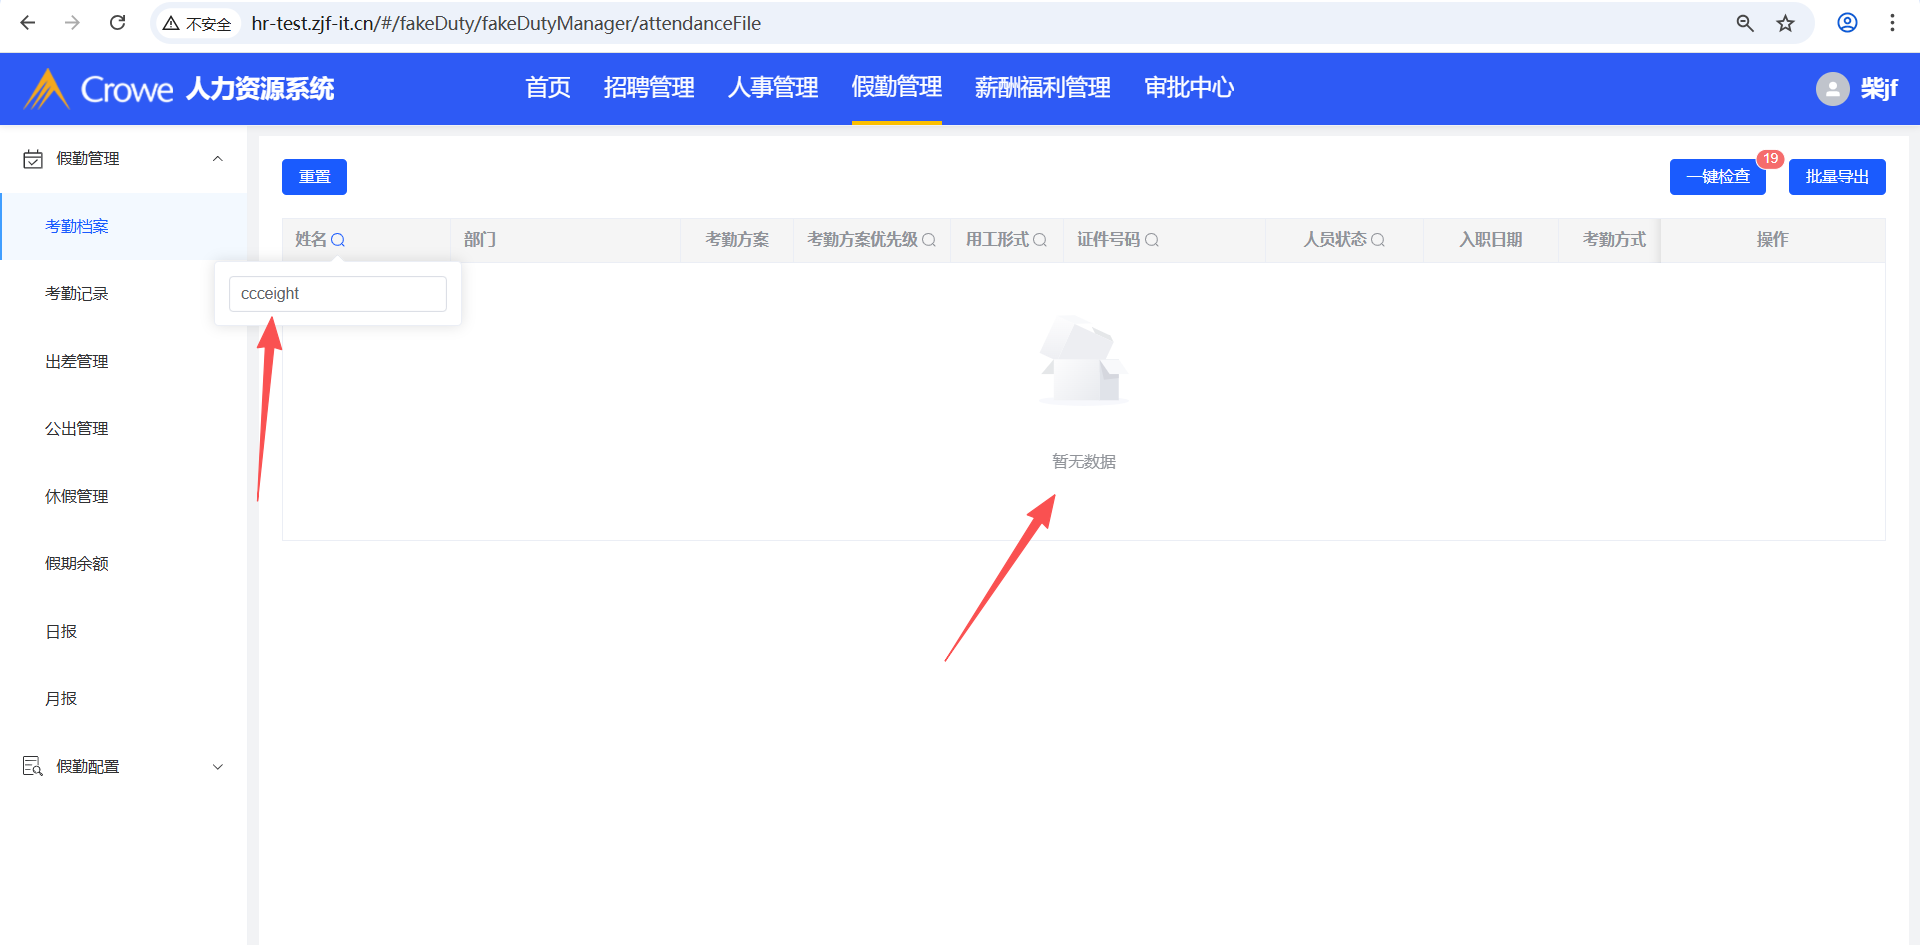Click the 重置 button
This screenshot has height=945, width=1920.
click(314, 177)
